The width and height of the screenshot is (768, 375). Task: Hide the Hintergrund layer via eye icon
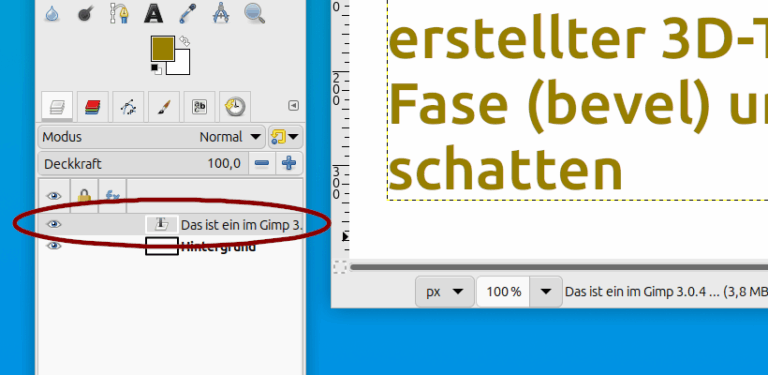(x=54, y=246)
